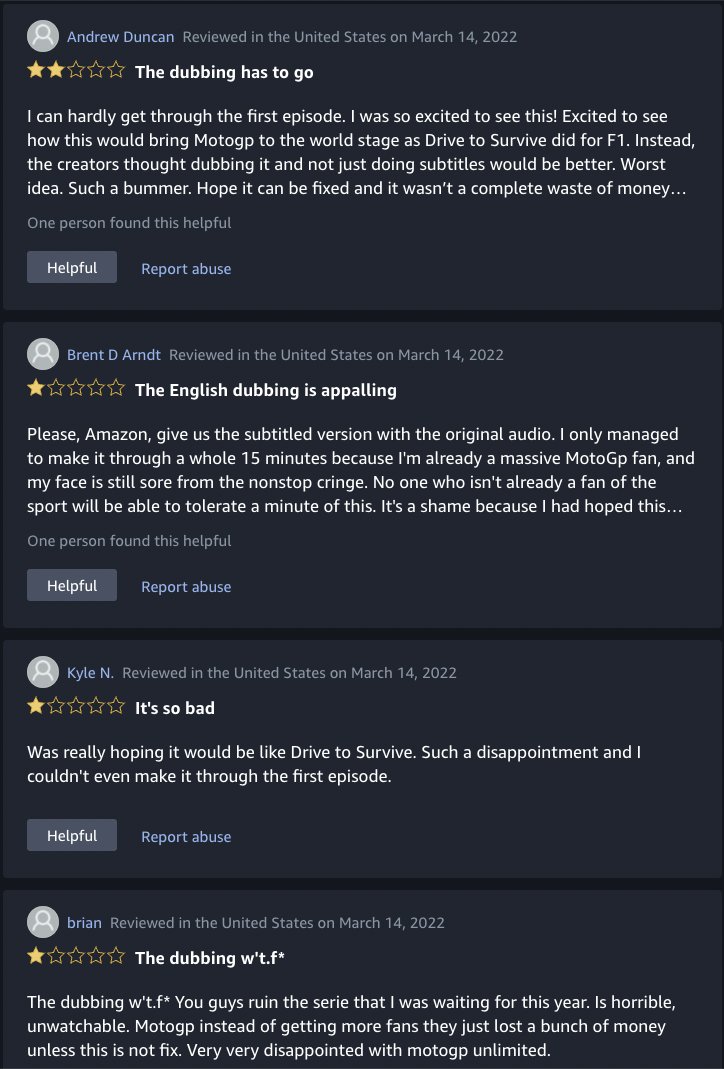The image size is (724, 1069).
Task: Open Brent D Arndt's profile name link
Action: pos(113,355)
